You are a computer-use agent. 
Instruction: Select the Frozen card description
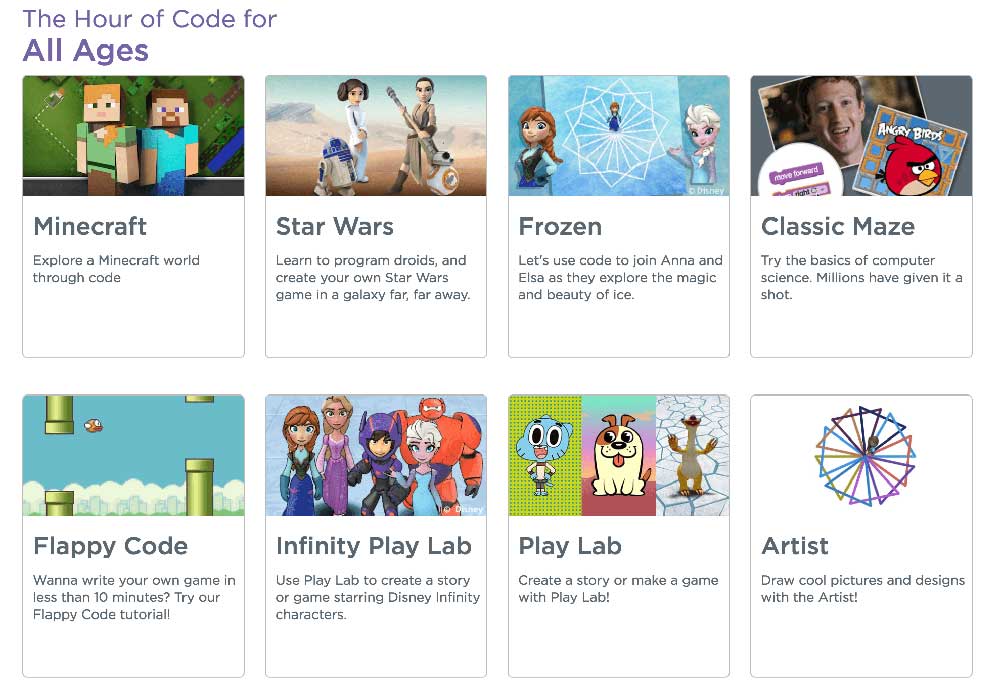(x=618, y=277)
